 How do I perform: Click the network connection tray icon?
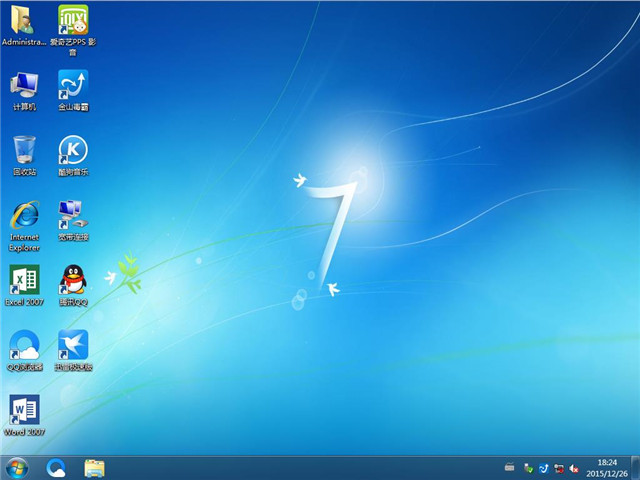click(x=559, y=468)
